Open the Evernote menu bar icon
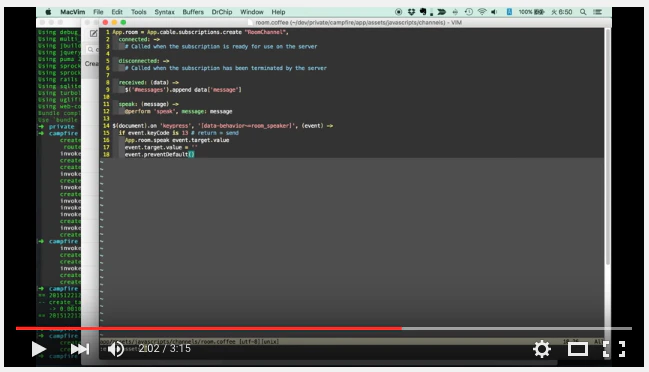649x372 pixels. pos(423,12)
